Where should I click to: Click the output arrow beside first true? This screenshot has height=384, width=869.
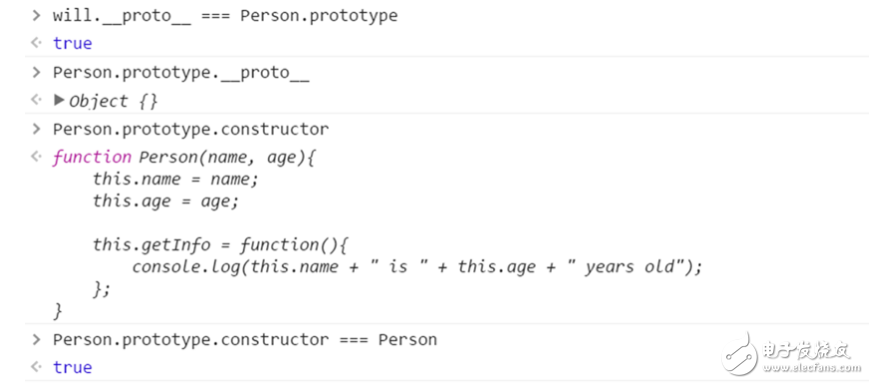[x=36, y=43]
